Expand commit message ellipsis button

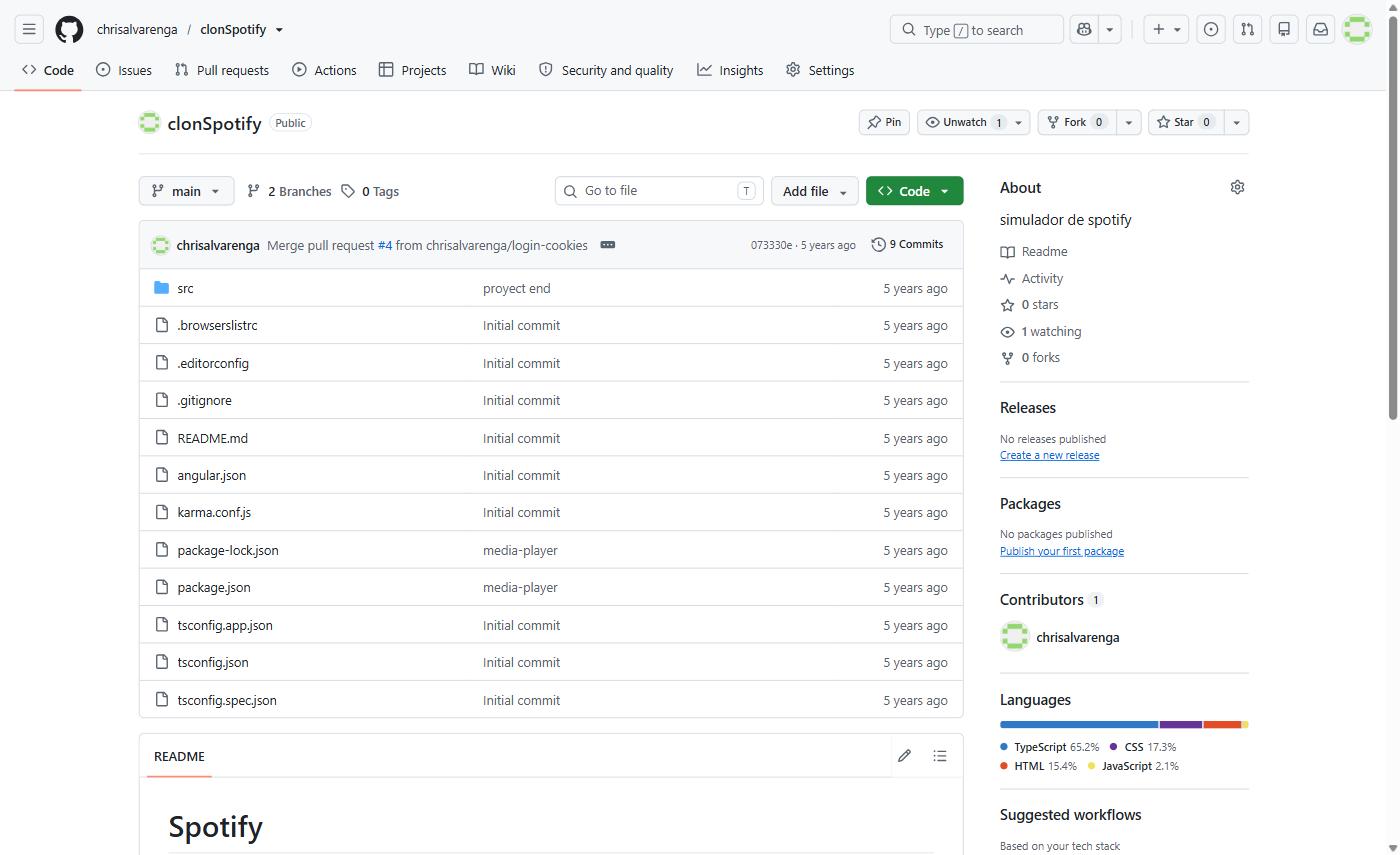607,245
